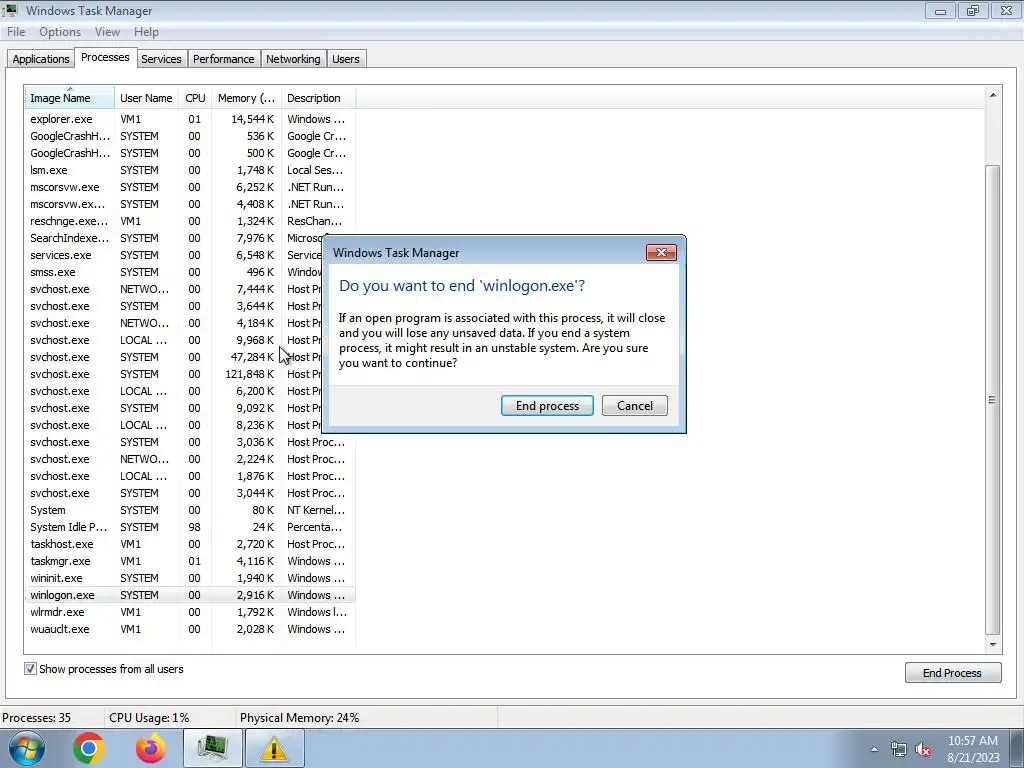The image size is (1024, 768).
Task: Launch Google Chrome from the taskbar
Action: pyautogui.click(x=89, y=748)
